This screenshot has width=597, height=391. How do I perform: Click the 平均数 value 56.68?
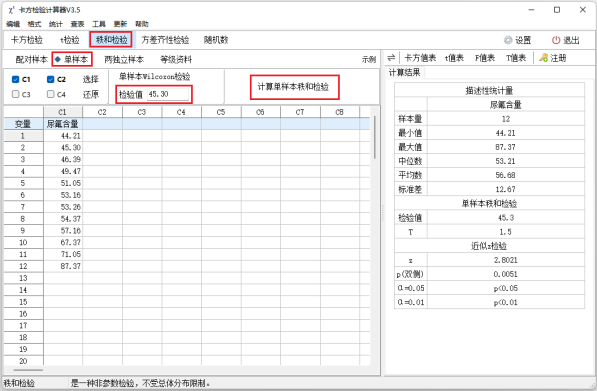click(x=506, y=175)
